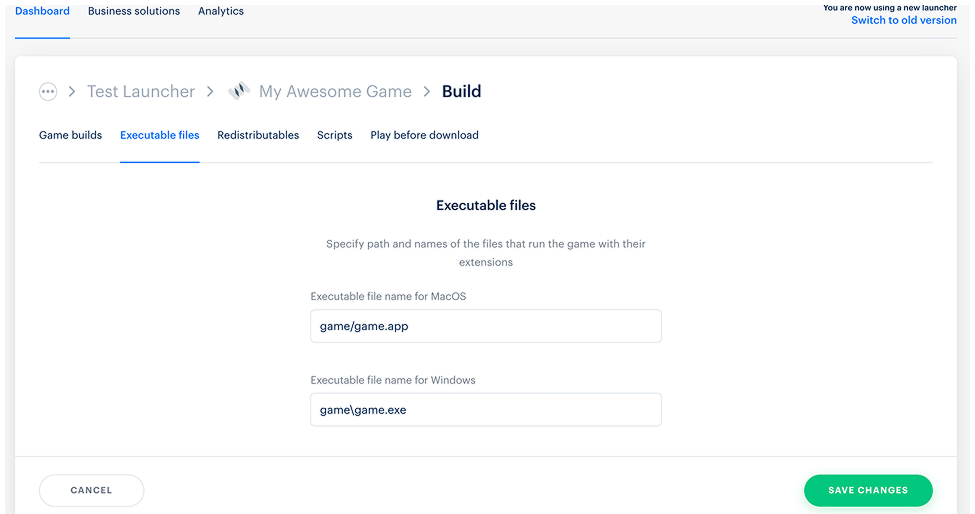
Task: Open the Play before download tab
Action: (425, 135)
